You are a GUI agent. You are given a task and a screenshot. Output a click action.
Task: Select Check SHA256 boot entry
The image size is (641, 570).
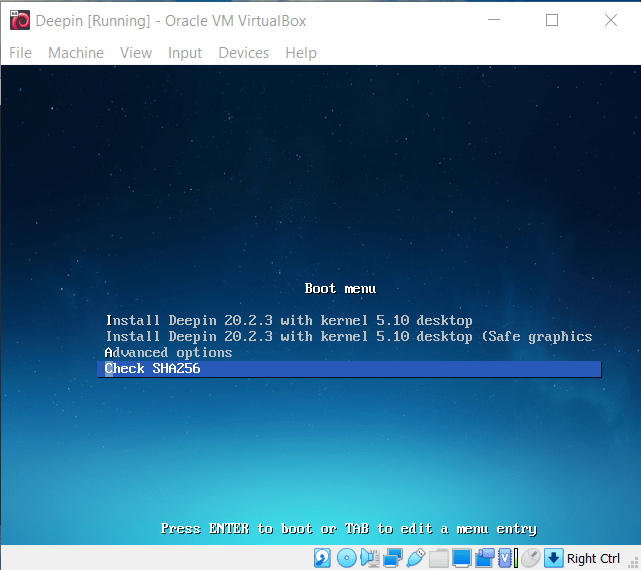(x=350, y=369)
